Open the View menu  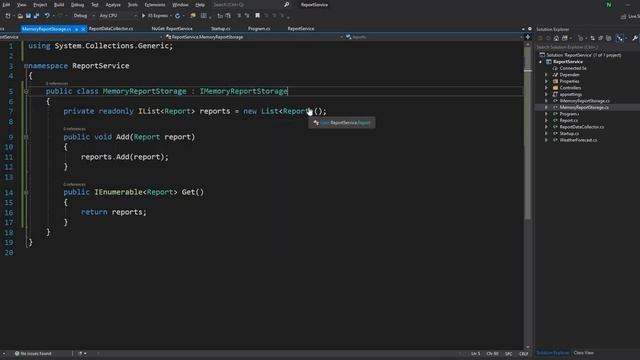(x=21, y=4)
